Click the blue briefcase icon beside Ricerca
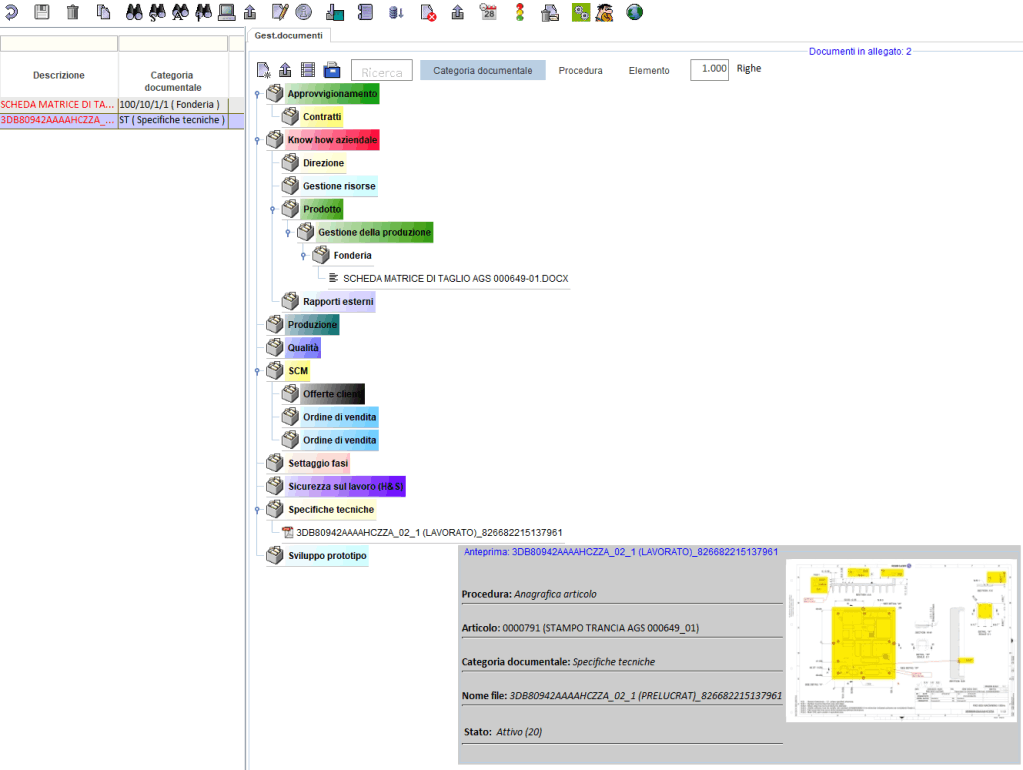Screen dimensions: 1023x770 pos(331,70)
